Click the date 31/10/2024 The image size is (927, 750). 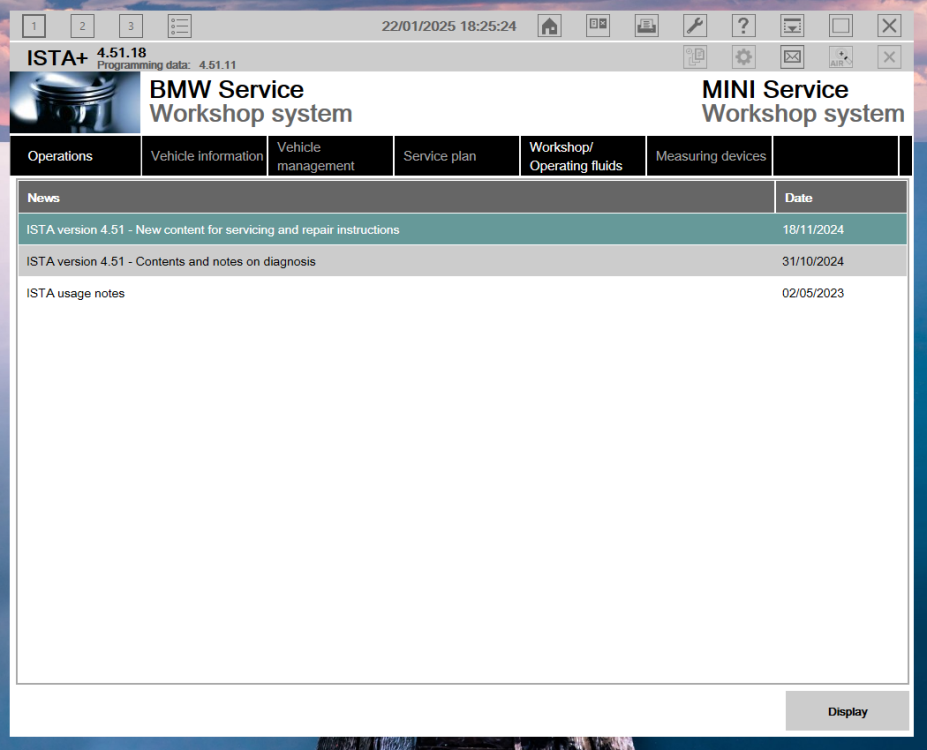(x=813, y=261)
